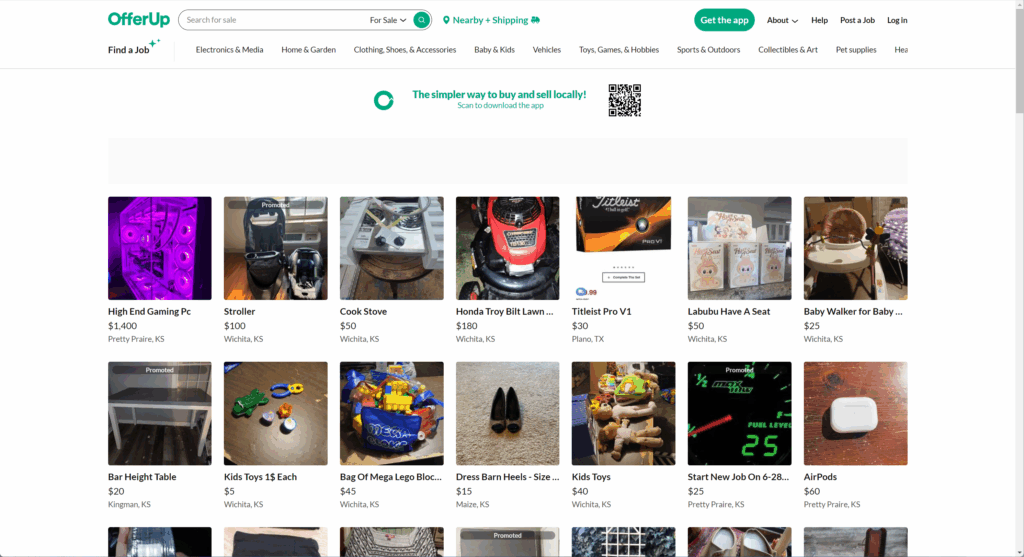This screenshot has height=557, width=1024.
Task: Open Vehicles category
Action: (x=547, y=50)
